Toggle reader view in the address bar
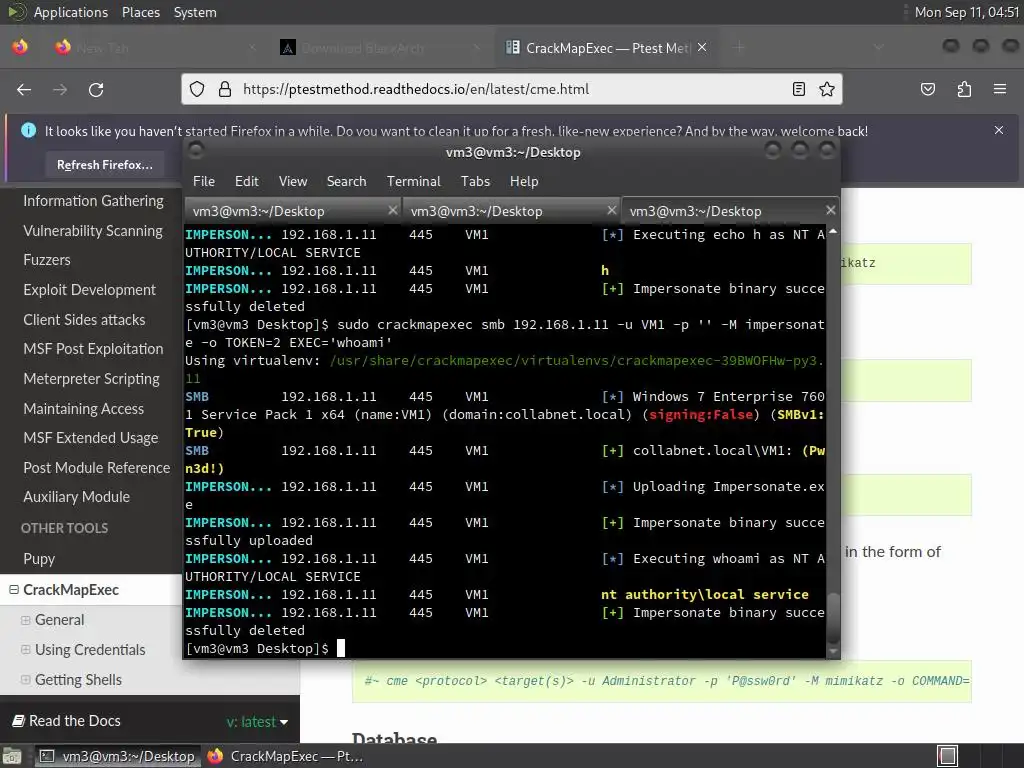Image resolution: width=1024 pixels, height=768 pixels. pos(798,89)
